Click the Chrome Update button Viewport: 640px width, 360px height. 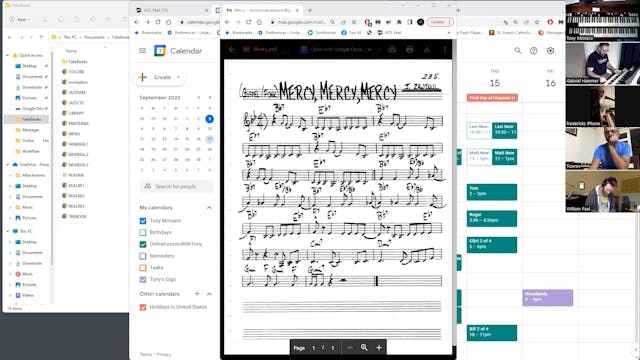point(440,22)
